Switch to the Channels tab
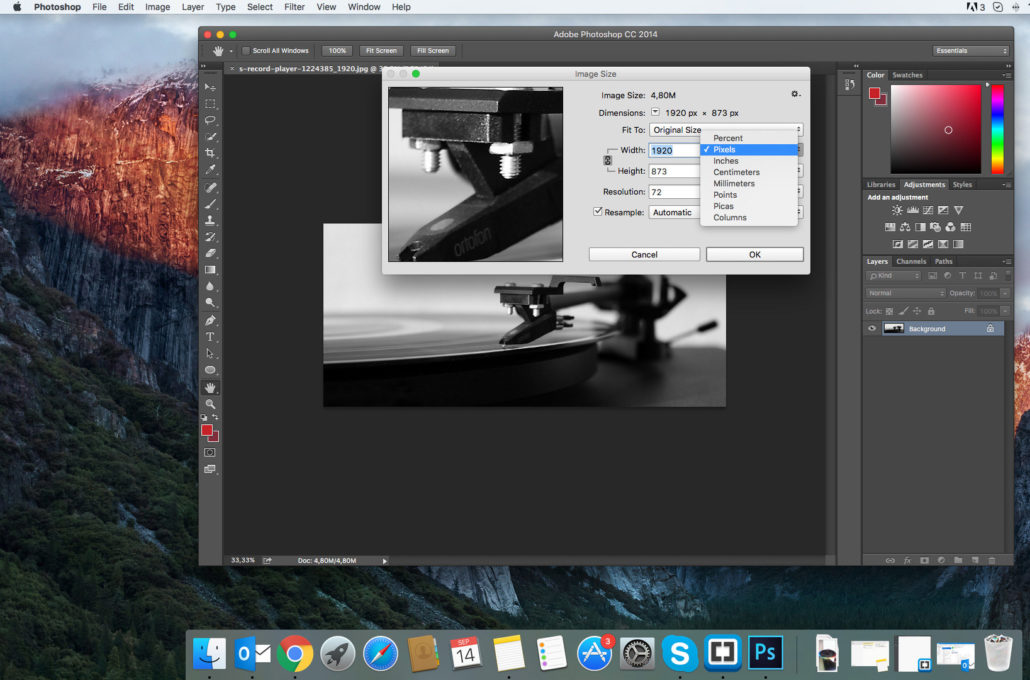1030x680 pixels. pyautogui.click(x=910, y=262)
